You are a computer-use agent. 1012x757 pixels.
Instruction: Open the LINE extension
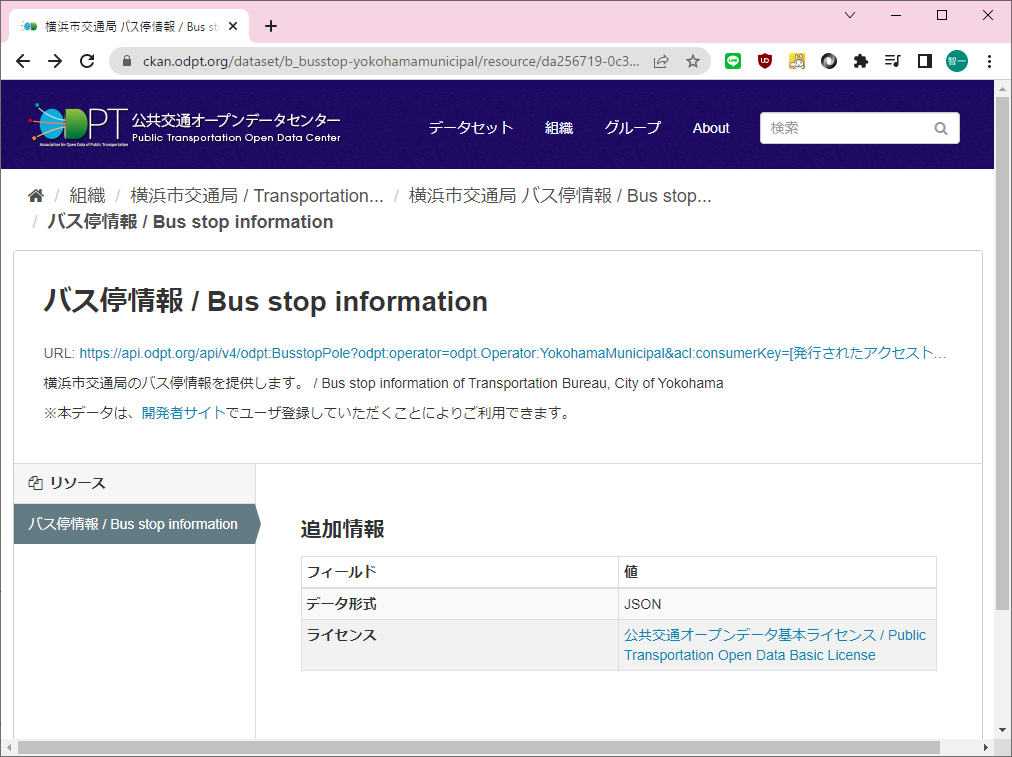pos(733,61)
